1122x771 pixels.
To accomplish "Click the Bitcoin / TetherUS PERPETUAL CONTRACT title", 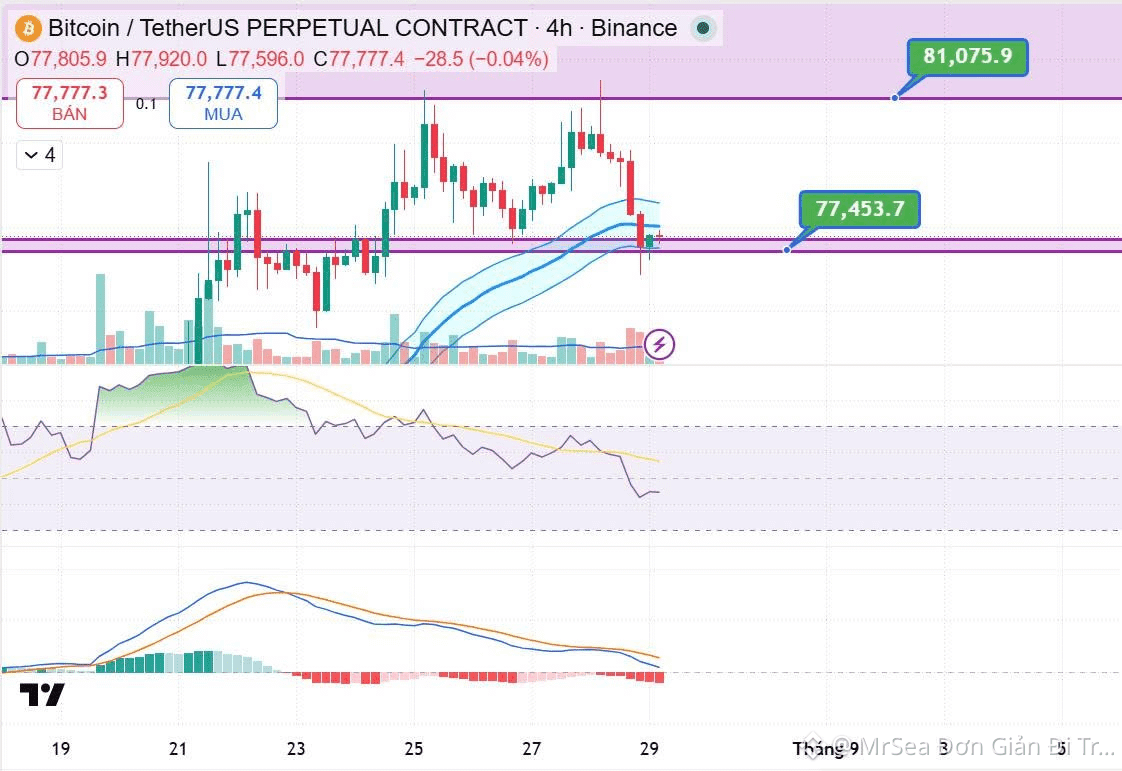I will (288, 28).
